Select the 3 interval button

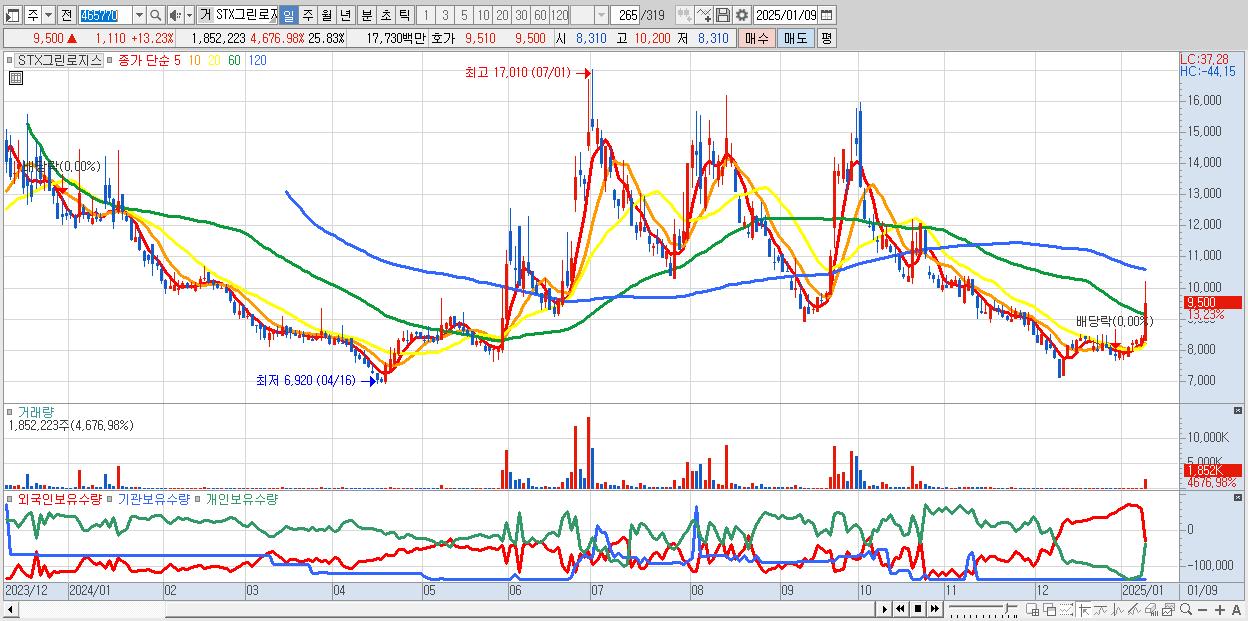click(x=445, y=15)
